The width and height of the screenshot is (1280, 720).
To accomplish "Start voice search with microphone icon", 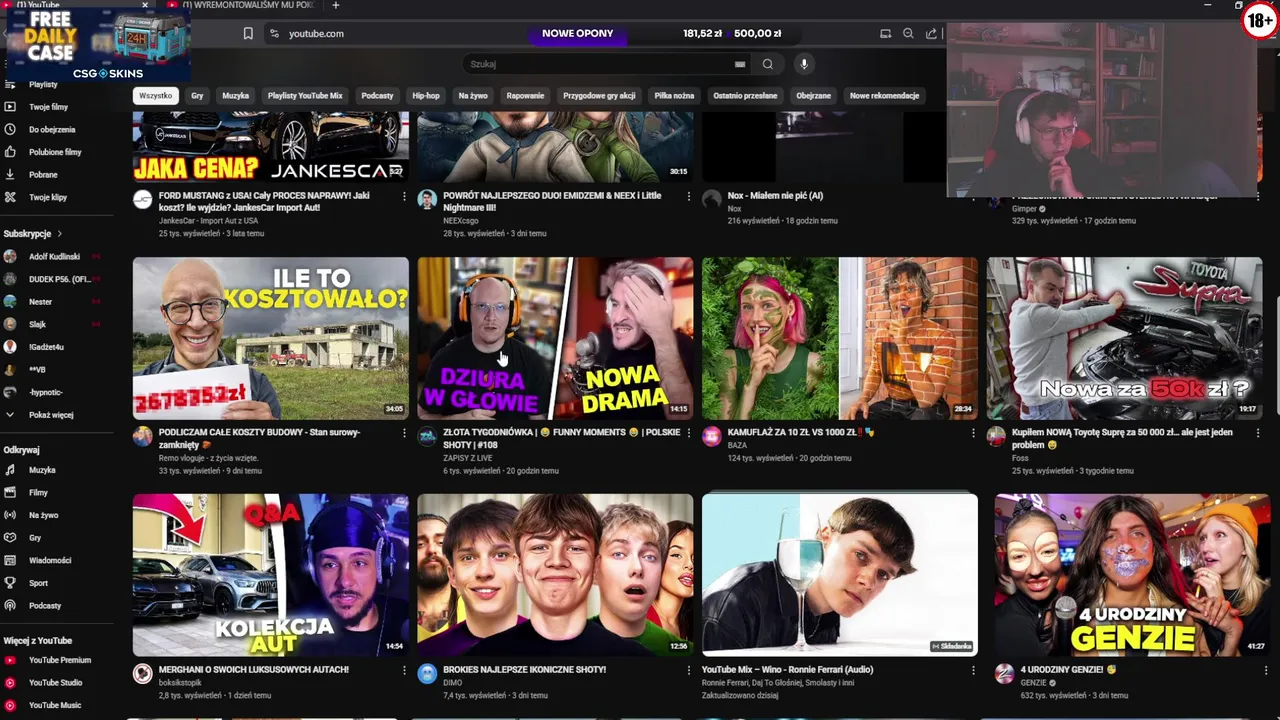I will point(804,64).
